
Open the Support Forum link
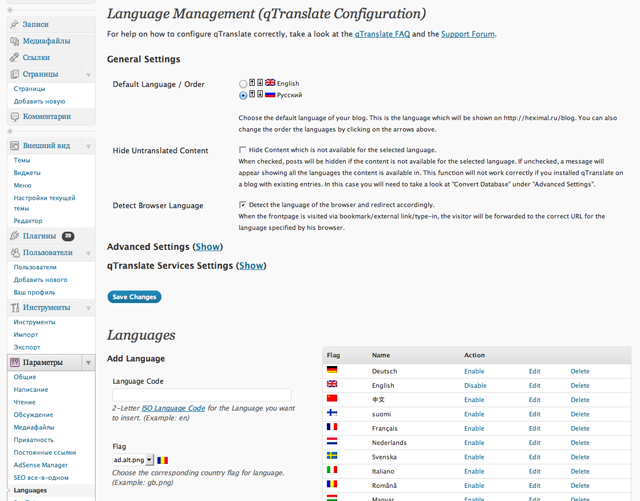point(468,34)
